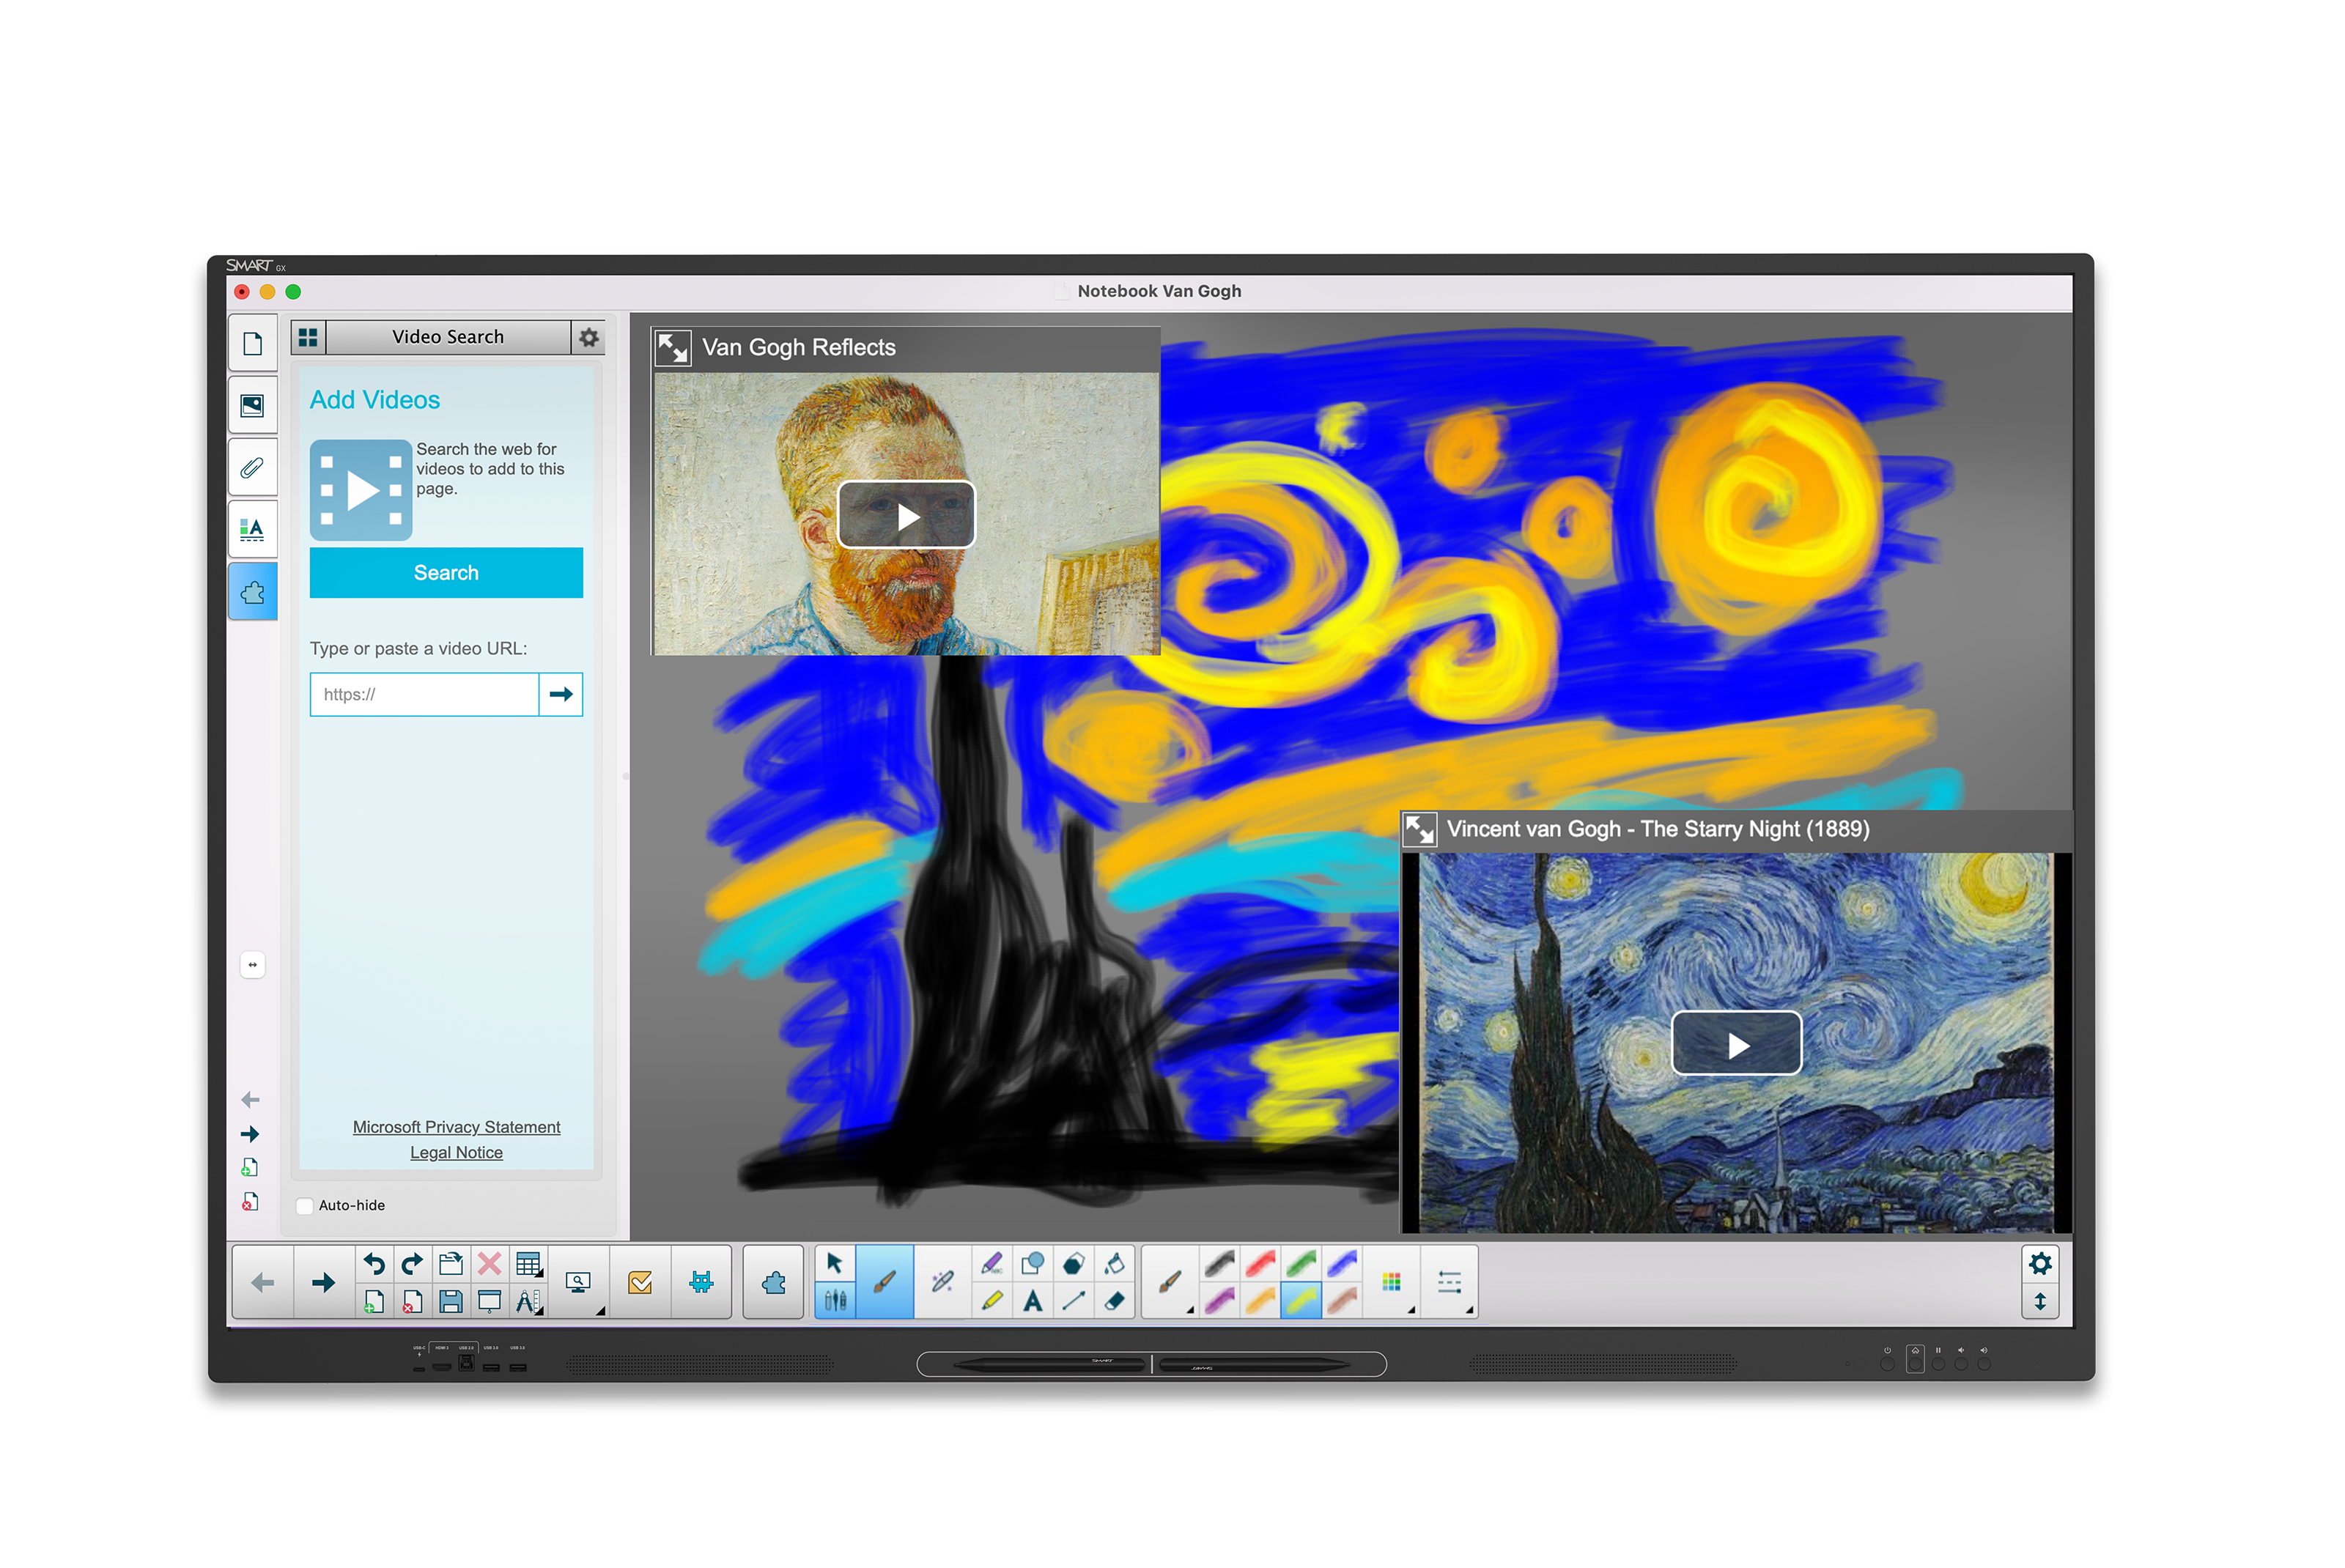Click the Search button for videos
This screenshot has height=1568, width=2345.
click(446, 573)
